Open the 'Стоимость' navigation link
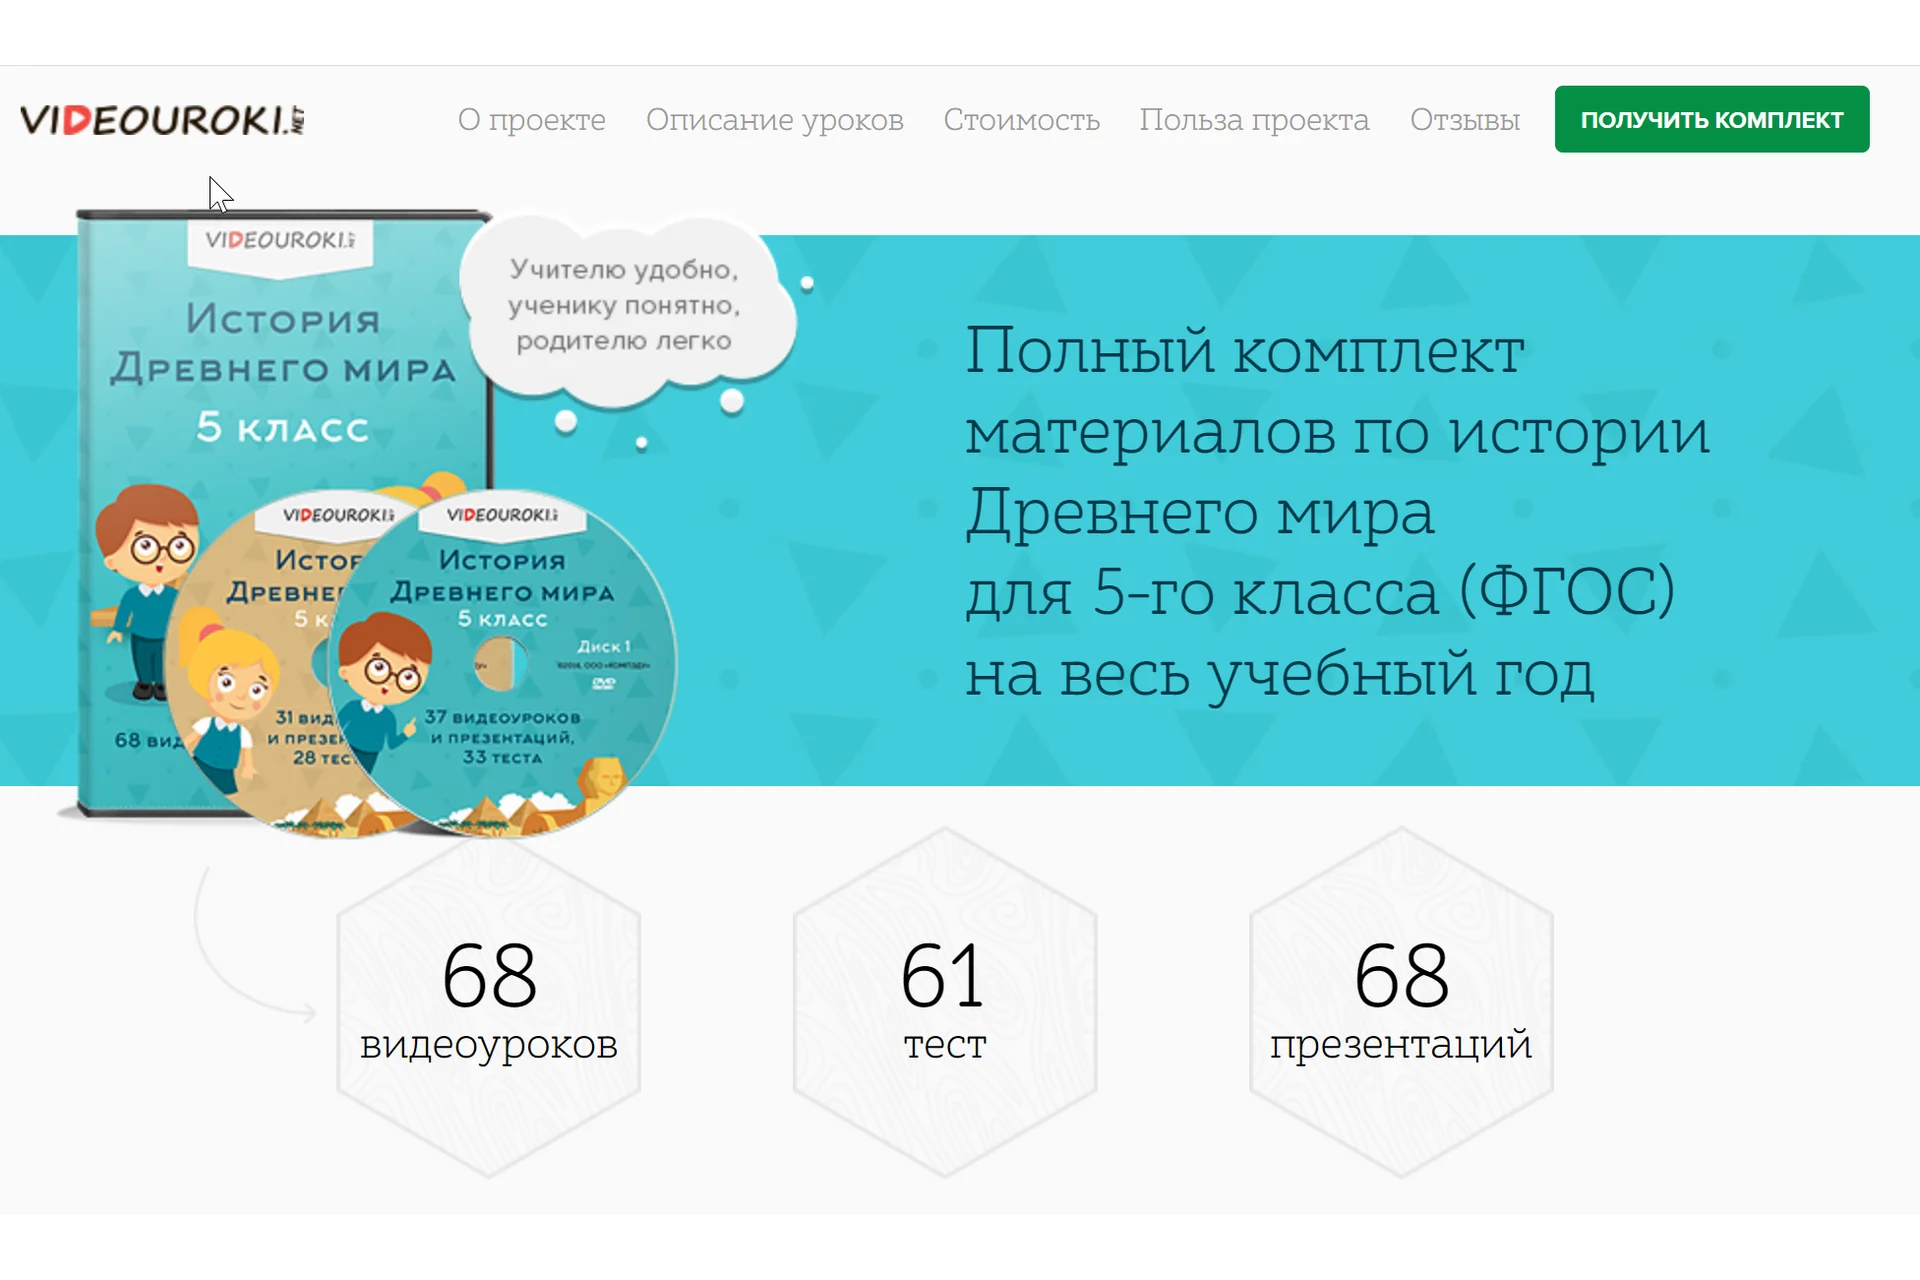Screen dimensions: 1920x1280 coord(1021,120)
